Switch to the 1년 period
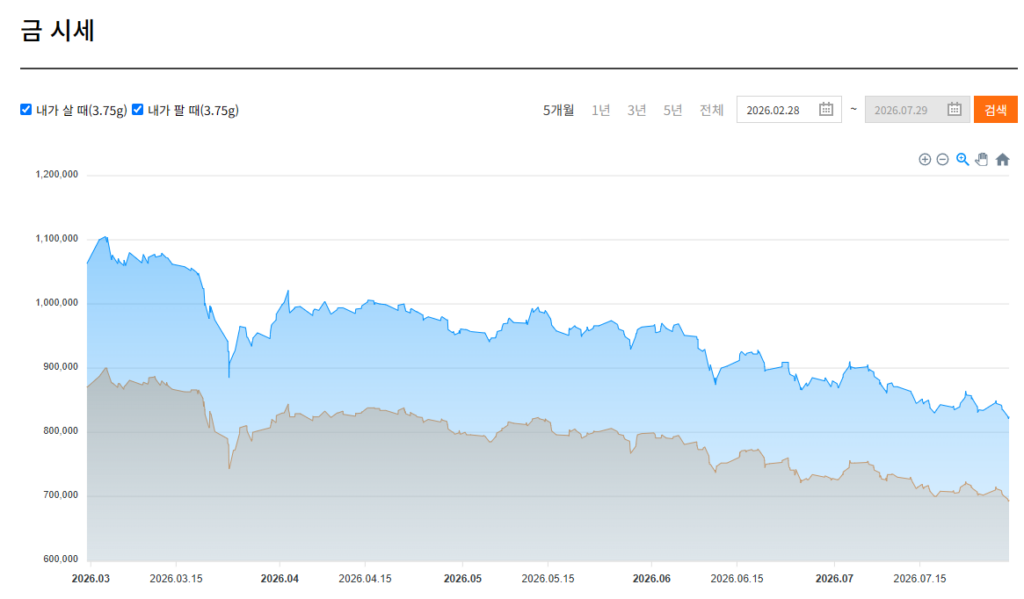The image size is (1024, 599). [x=601, y=110]
